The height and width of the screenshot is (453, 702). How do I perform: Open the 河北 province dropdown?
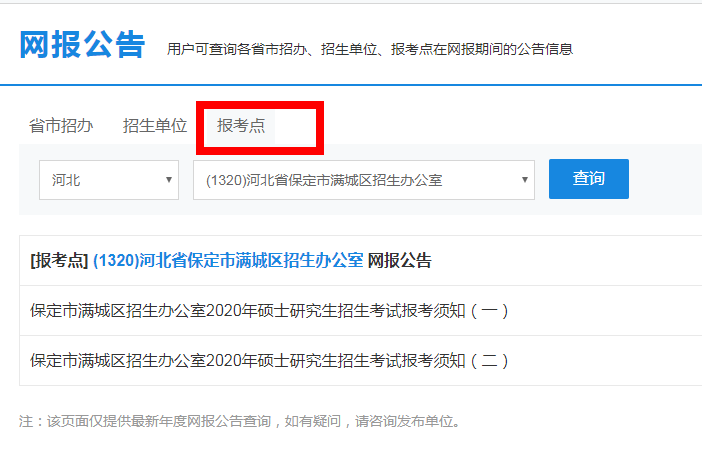coord(109,180)
